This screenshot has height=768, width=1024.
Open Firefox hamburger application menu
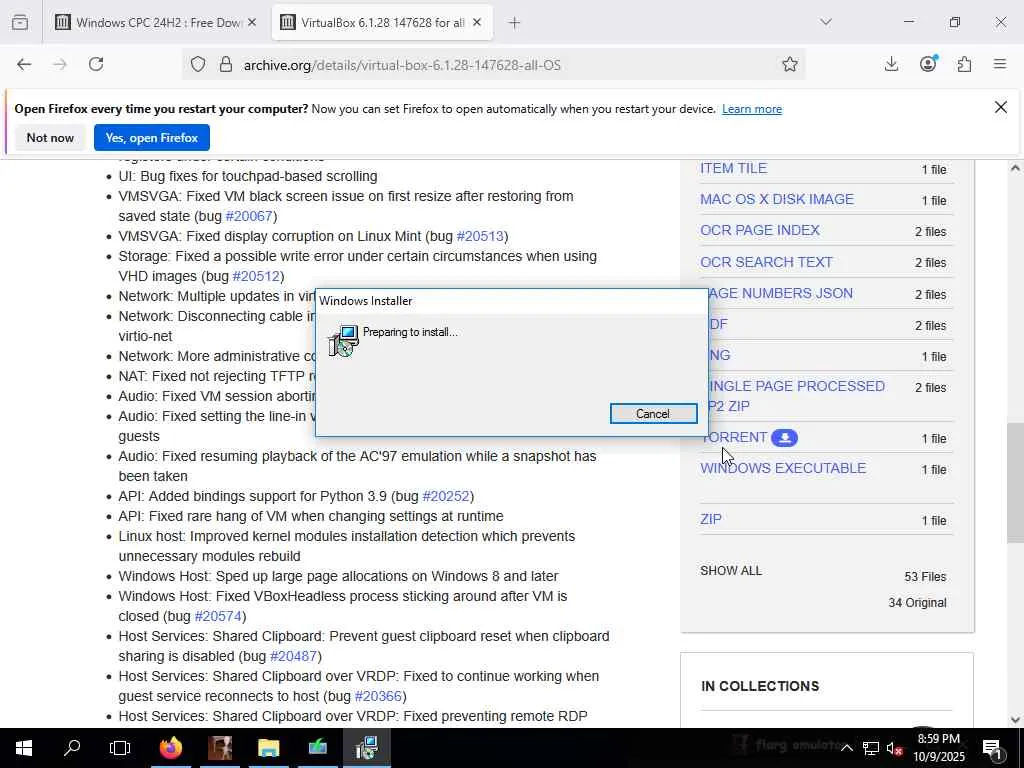pos(1000,64)
